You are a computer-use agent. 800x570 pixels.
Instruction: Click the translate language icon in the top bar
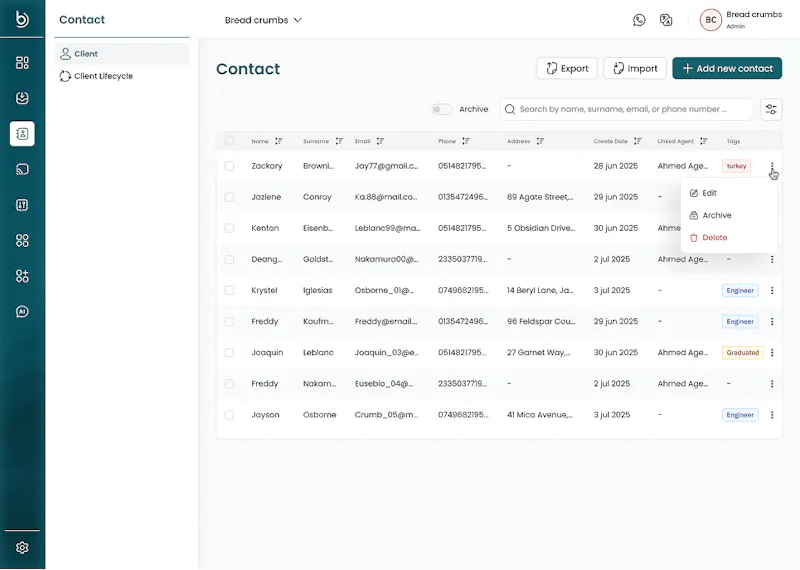(666, 20)
